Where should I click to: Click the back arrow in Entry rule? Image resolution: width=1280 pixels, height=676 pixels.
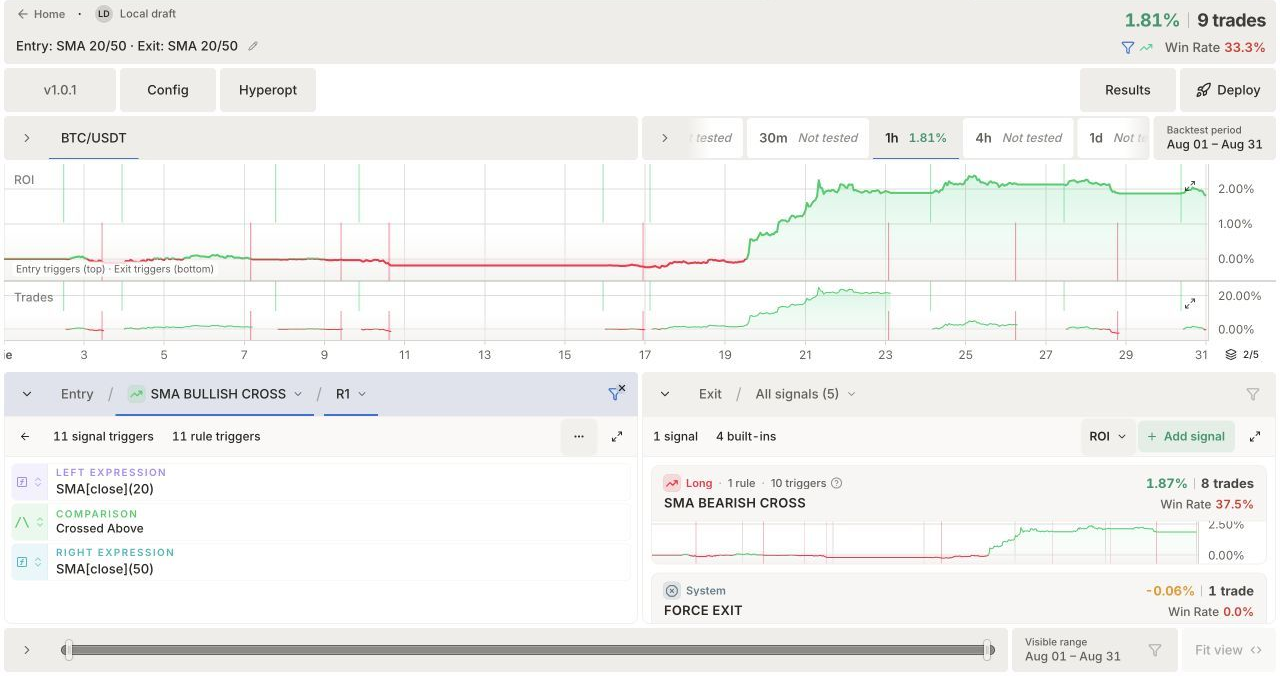(x=26, y=436)
